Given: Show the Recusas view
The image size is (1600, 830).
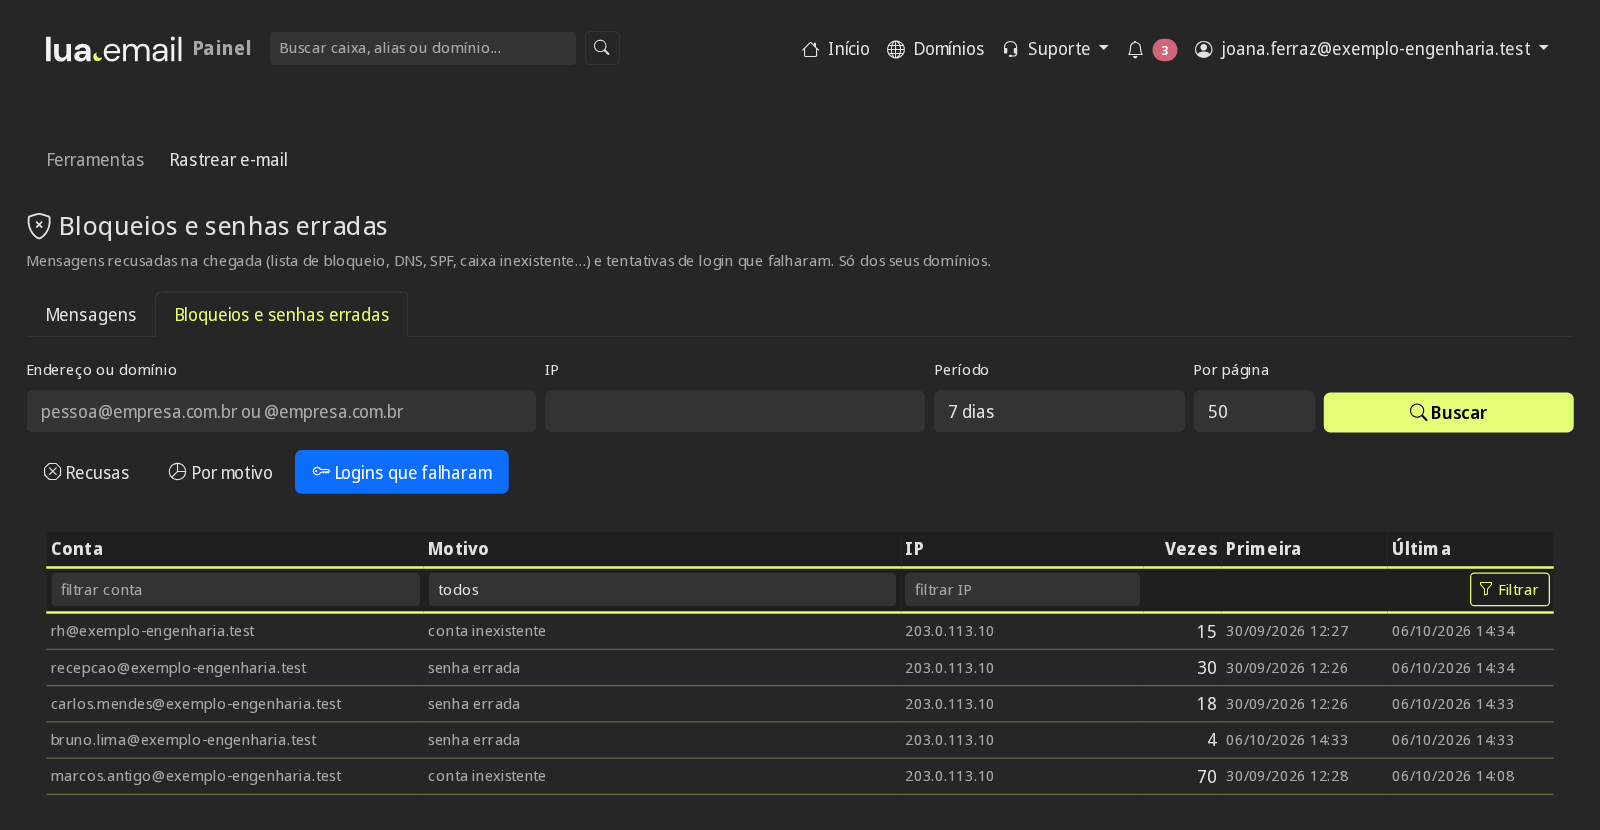Looking at the screenshot, I should pyautogui.click(x=87, y=472).
